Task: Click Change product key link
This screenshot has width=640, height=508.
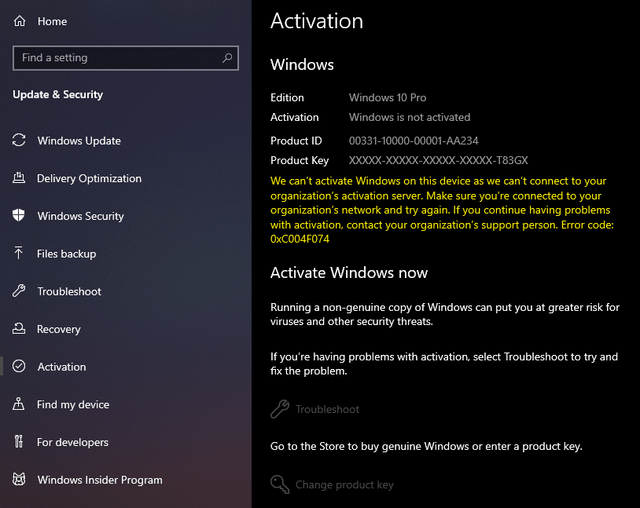Action: click(344, 485)
